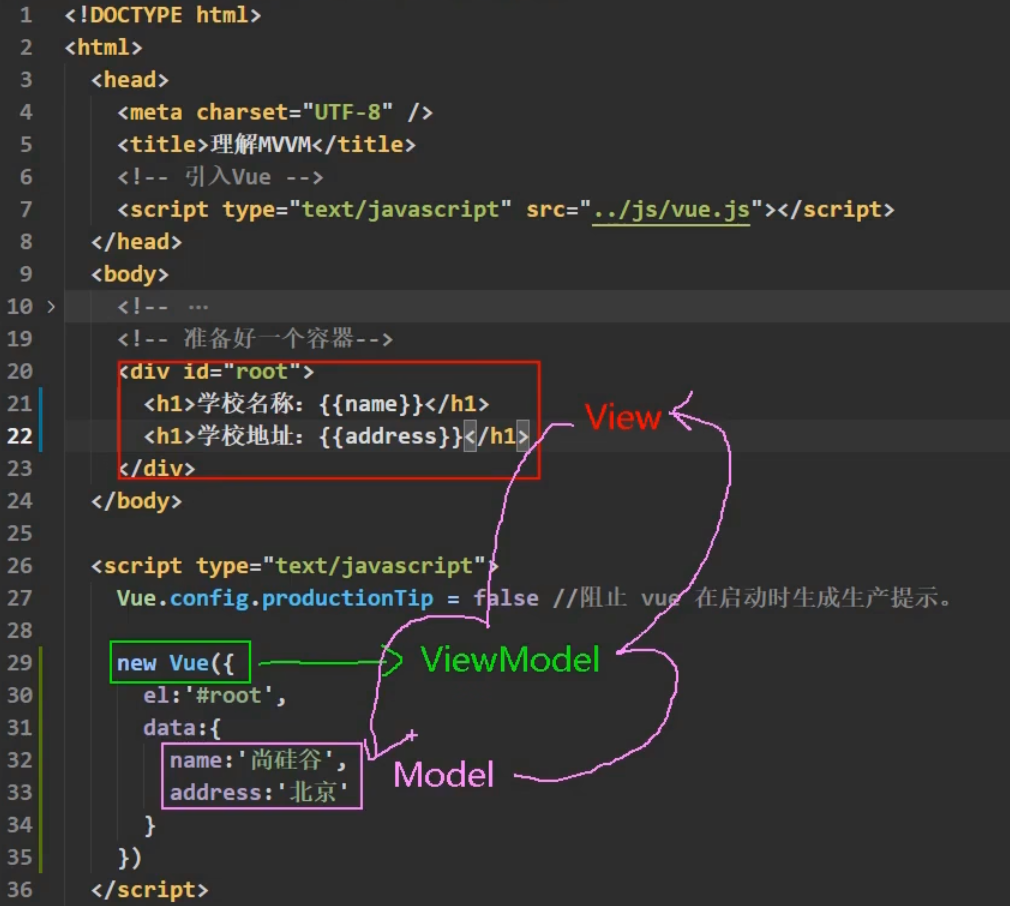Place cursor on {{name}} interpolation
Image resolution: width=1010 pixels, height=906 pixels.
click(x=371, y=404)
